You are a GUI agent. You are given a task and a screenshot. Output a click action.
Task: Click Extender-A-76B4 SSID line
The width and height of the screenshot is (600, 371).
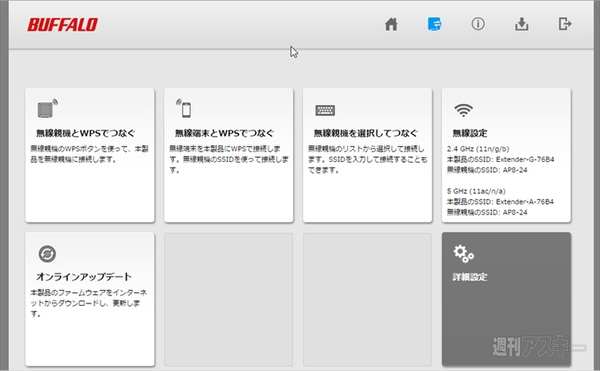500,202
